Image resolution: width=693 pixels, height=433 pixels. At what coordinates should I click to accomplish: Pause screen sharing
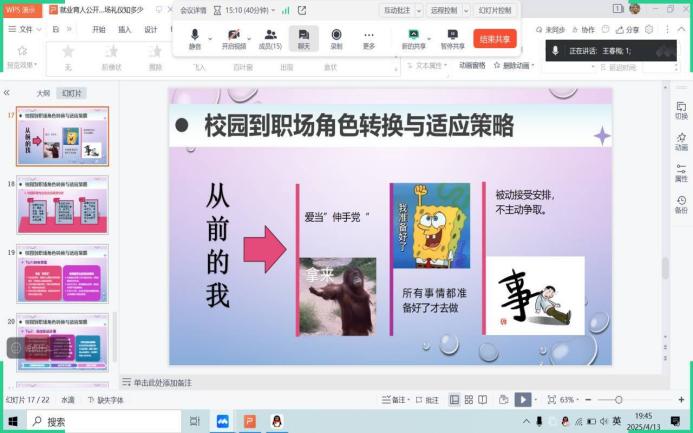pos(452,38)
